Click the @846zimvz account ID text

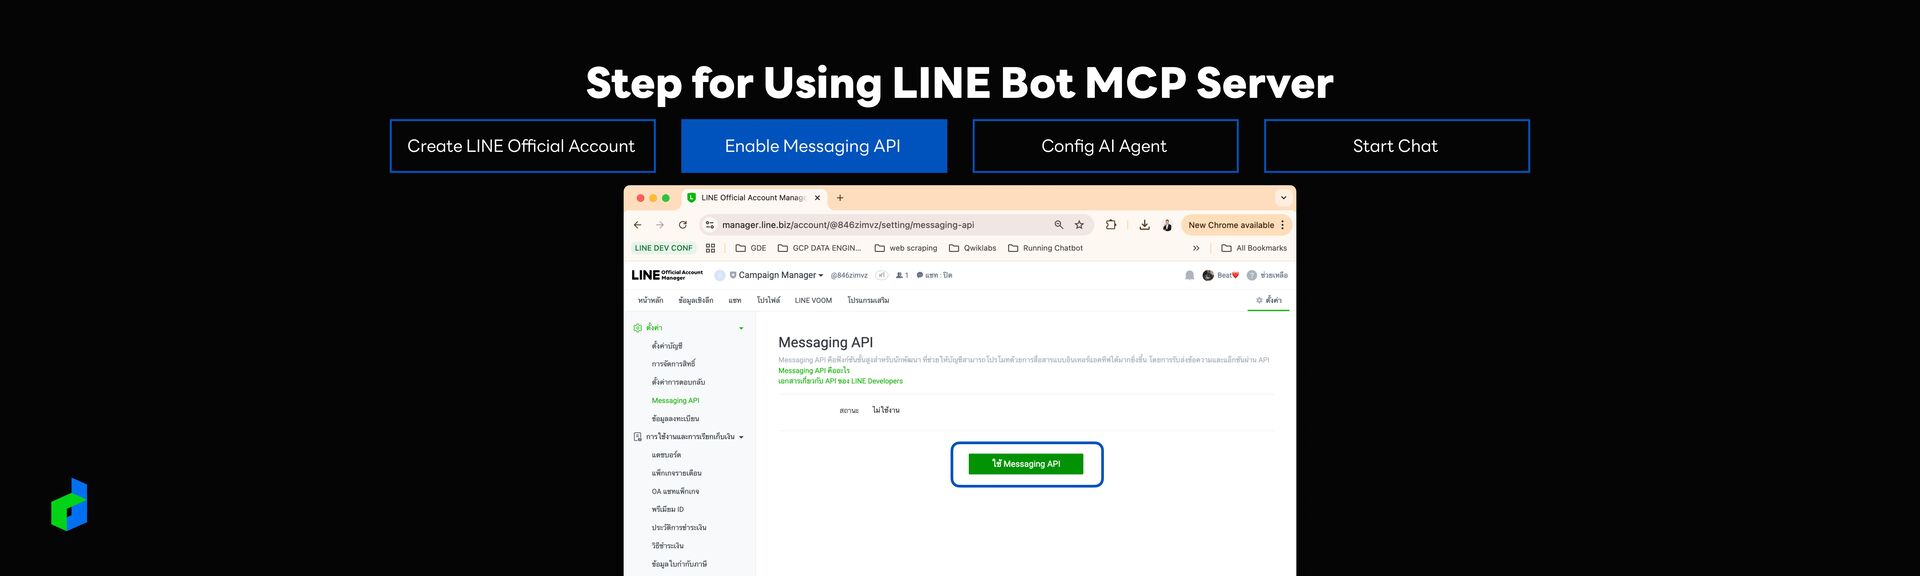coord(849,275)
